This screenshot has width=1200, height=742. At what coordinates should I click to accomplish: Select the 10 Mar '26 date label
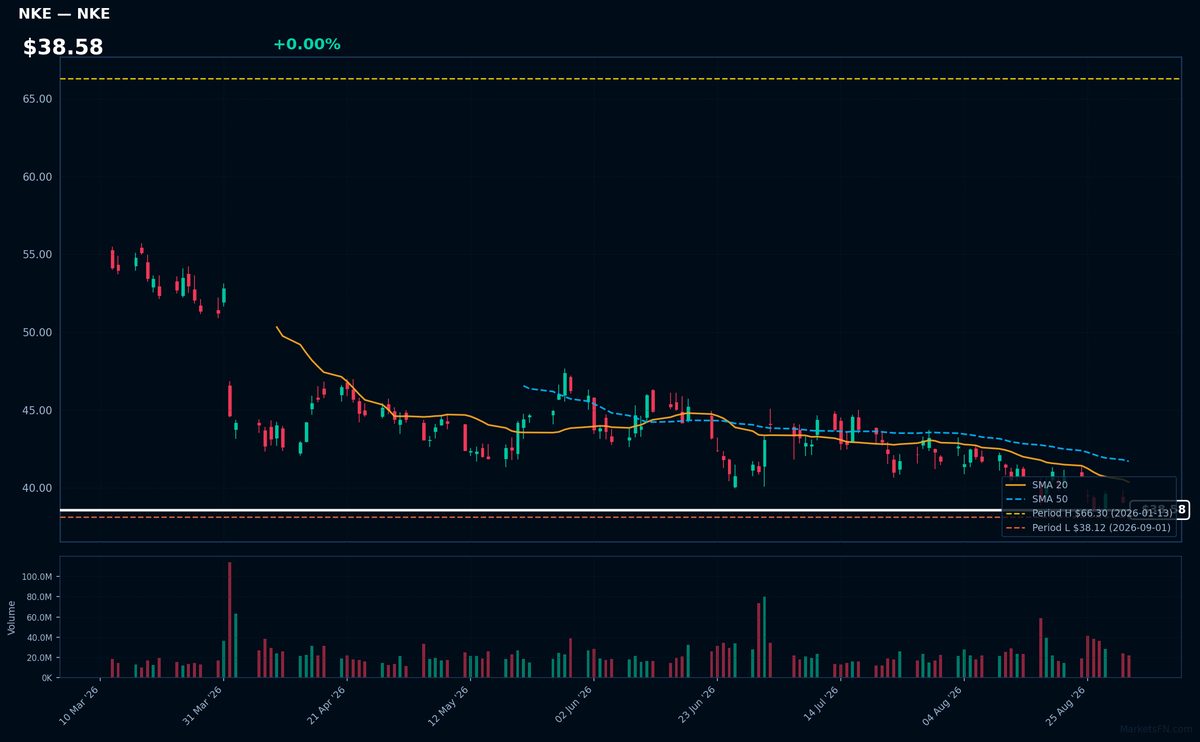[80, 706]
